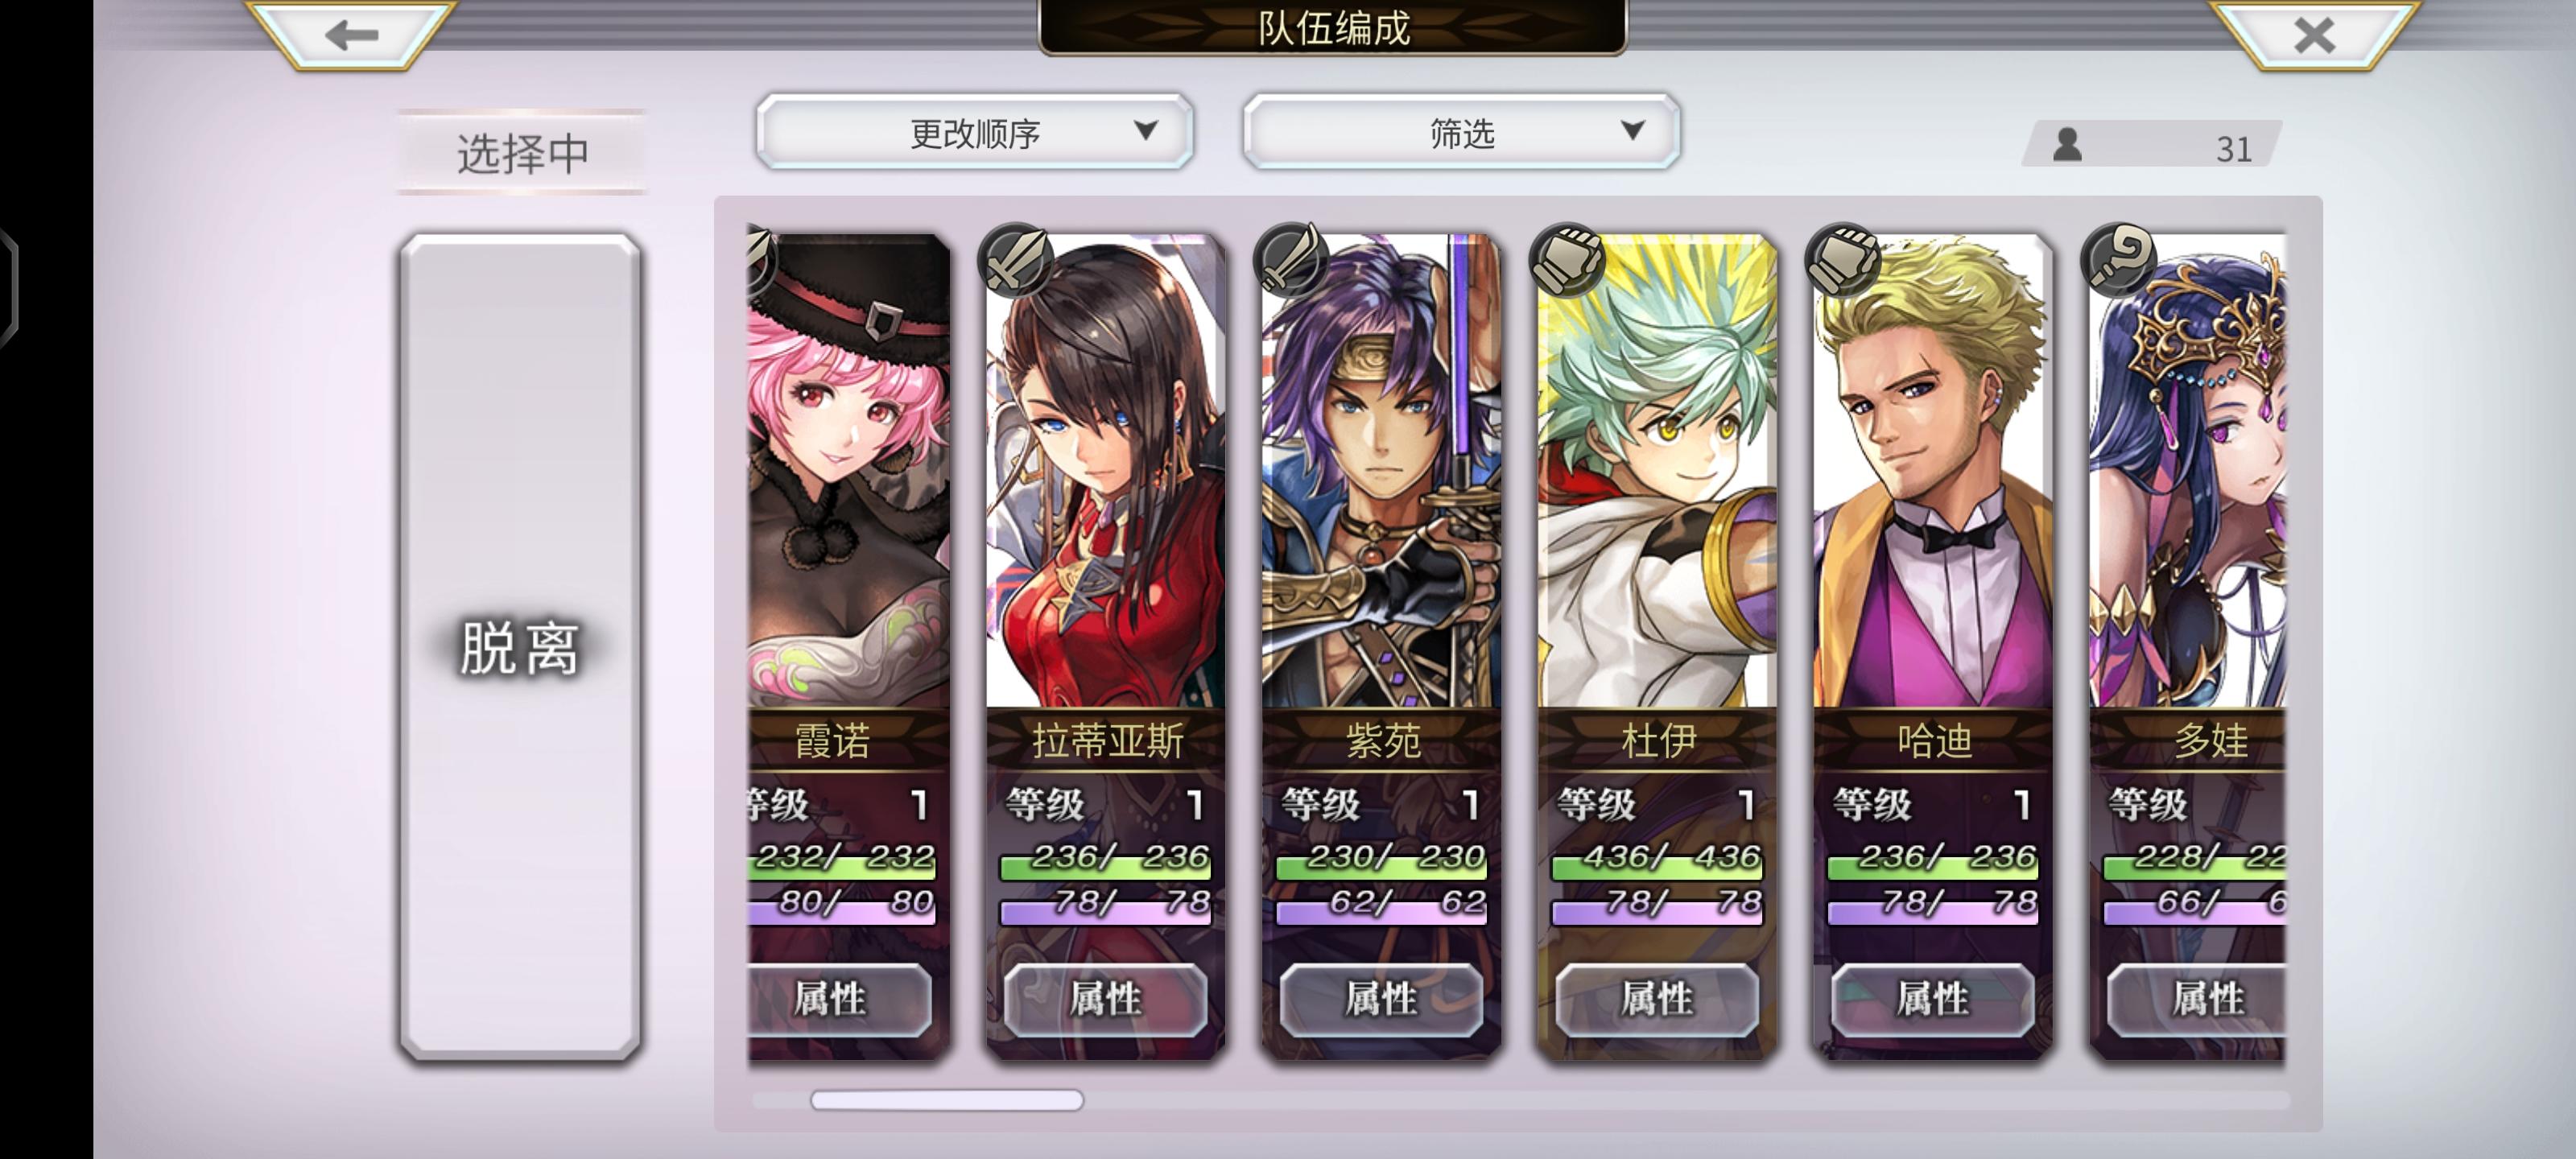Click the back arrow icon
This screenshot has width=2576, height=1159.
(x=351, y=35)
